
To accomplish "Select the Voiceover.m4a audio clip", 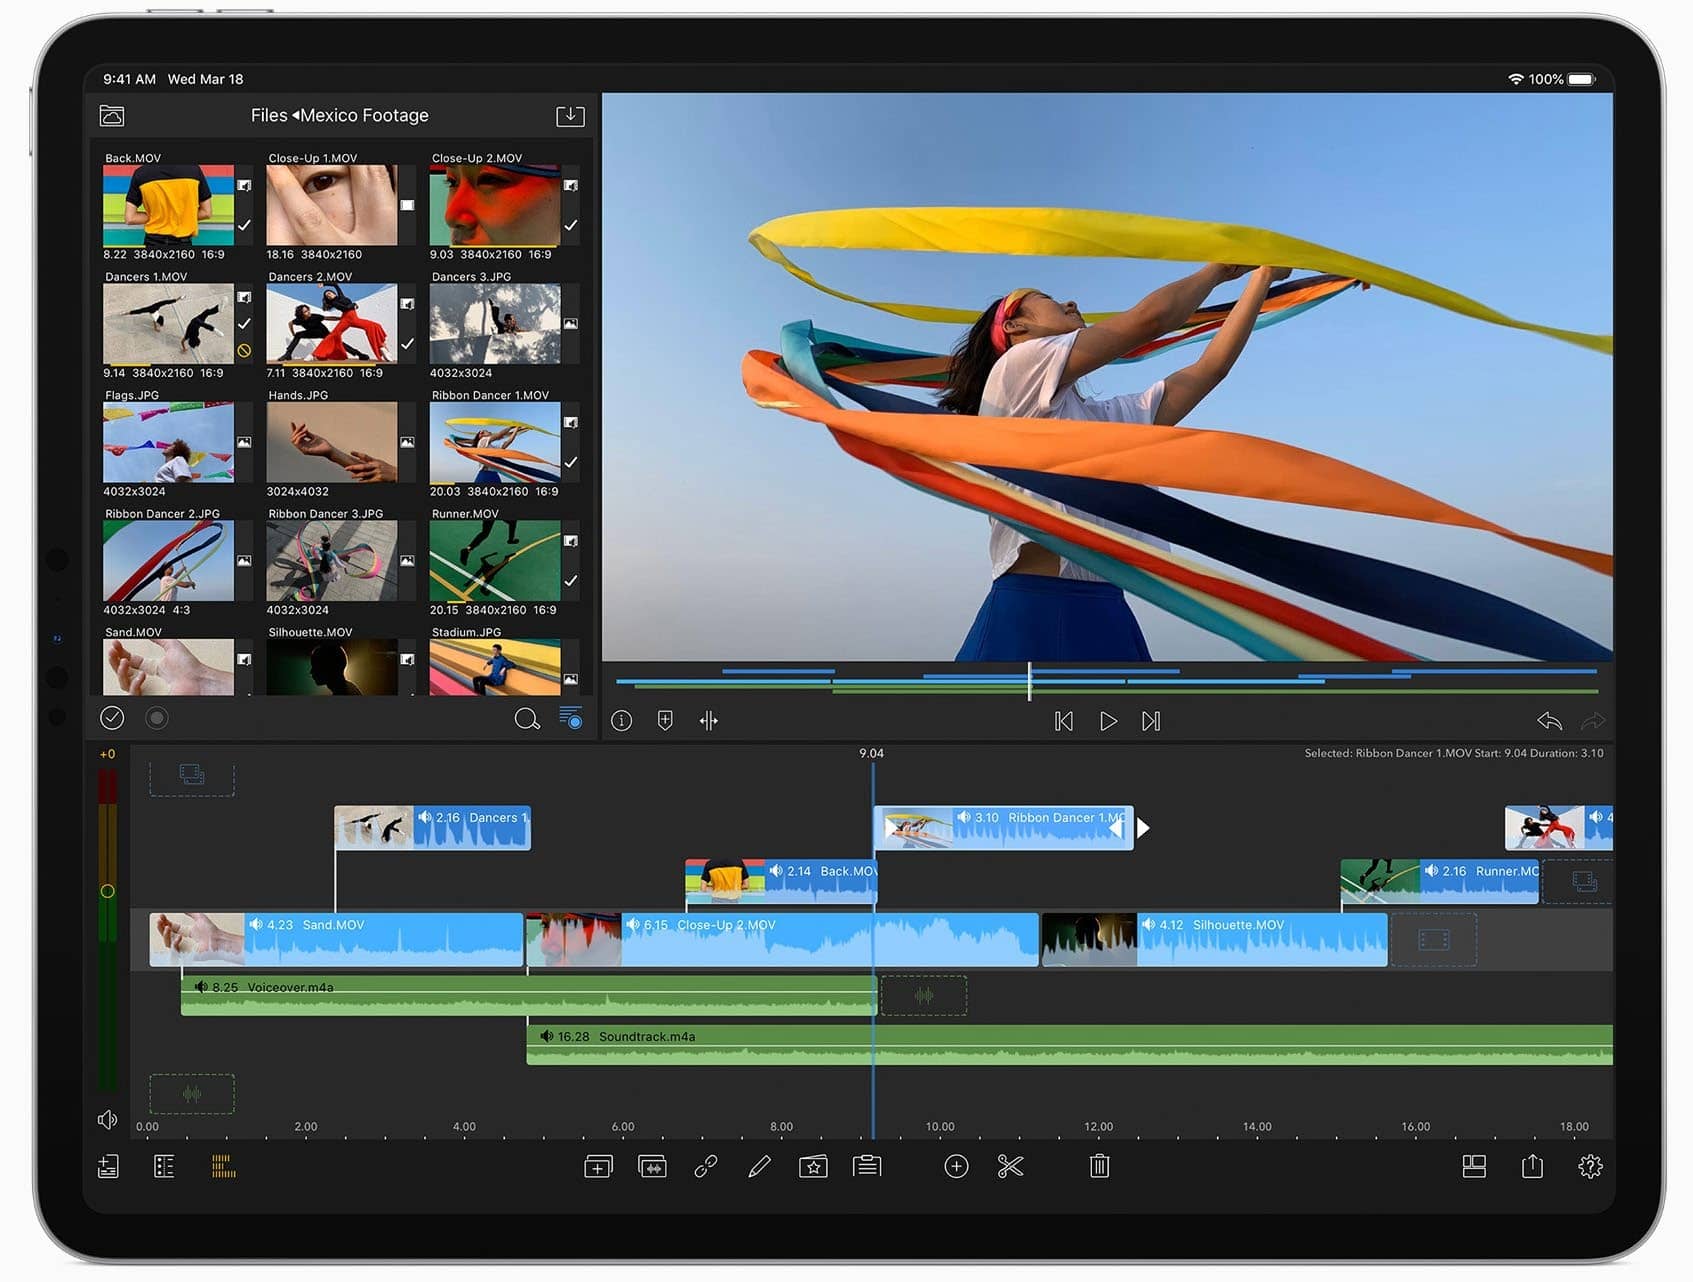I will (528, 997).
